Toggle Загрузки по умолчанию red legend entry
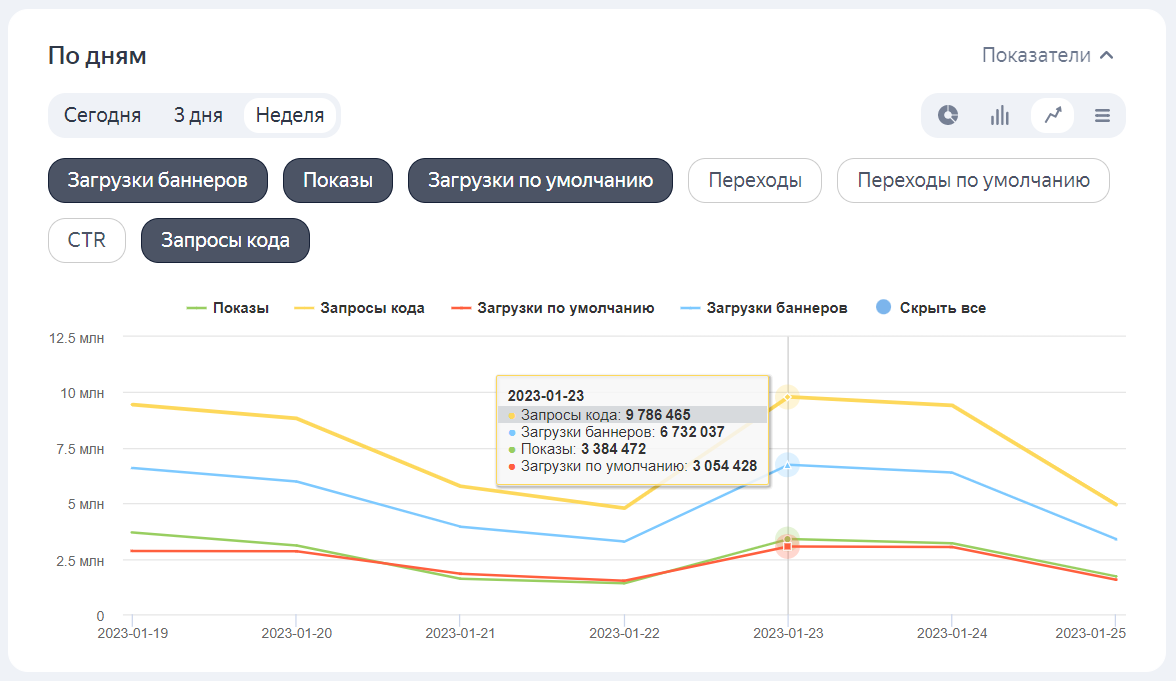The width and height of the screenshot is (1176, 681). [x=553, y=308]
